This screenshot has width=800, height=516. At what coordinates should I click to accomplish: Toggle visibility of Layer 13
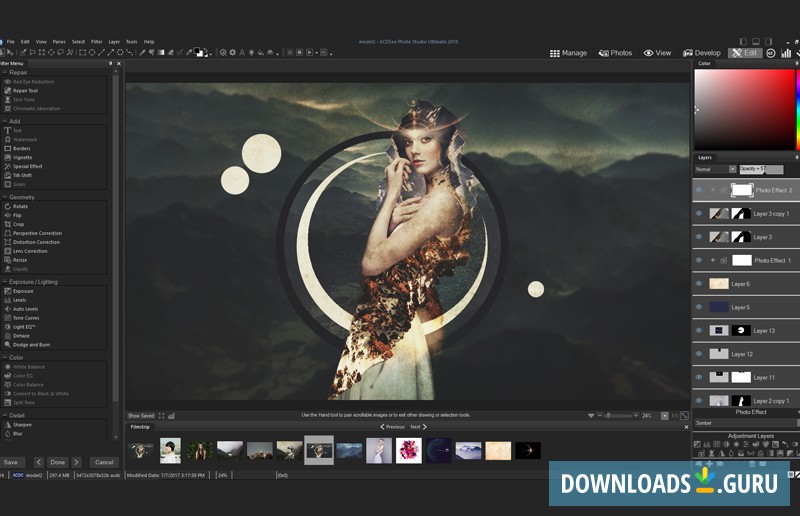[699, 331]
